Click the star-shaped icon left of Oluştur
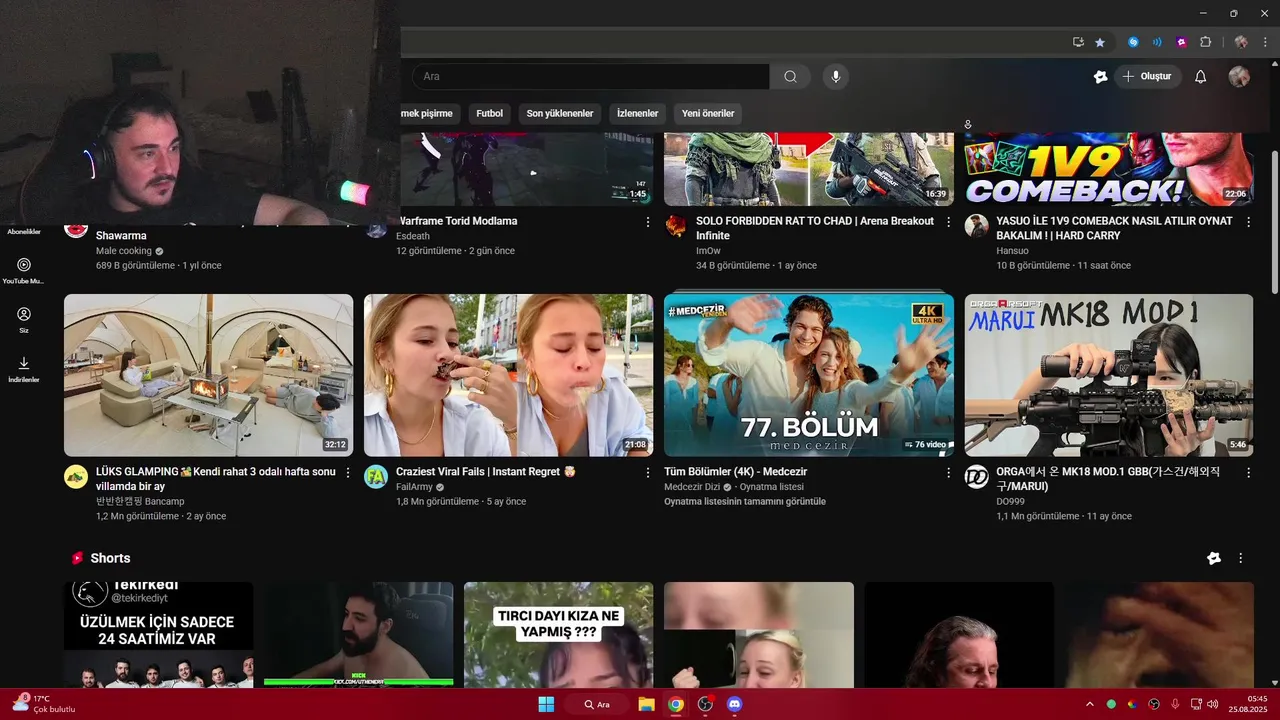This screenshot has height=720, width=1280. pos(1101,77)
